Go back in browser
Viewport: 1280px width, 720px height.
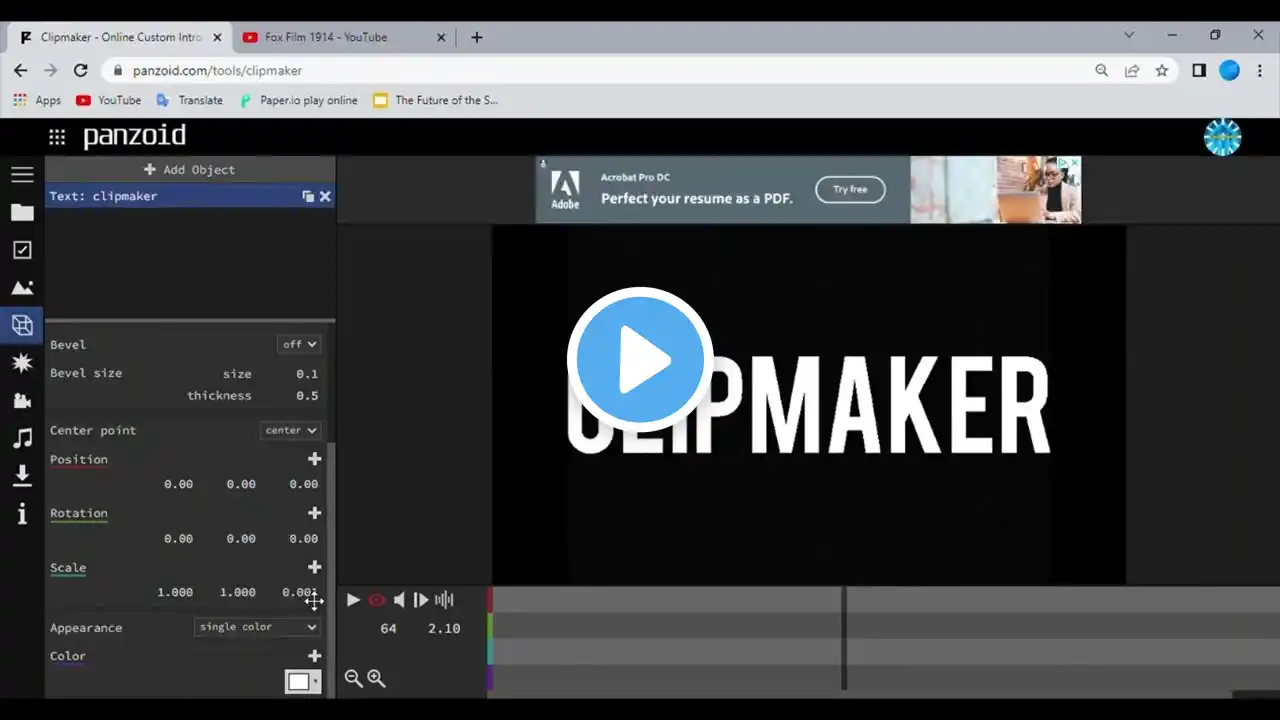[x=20, y=70]
